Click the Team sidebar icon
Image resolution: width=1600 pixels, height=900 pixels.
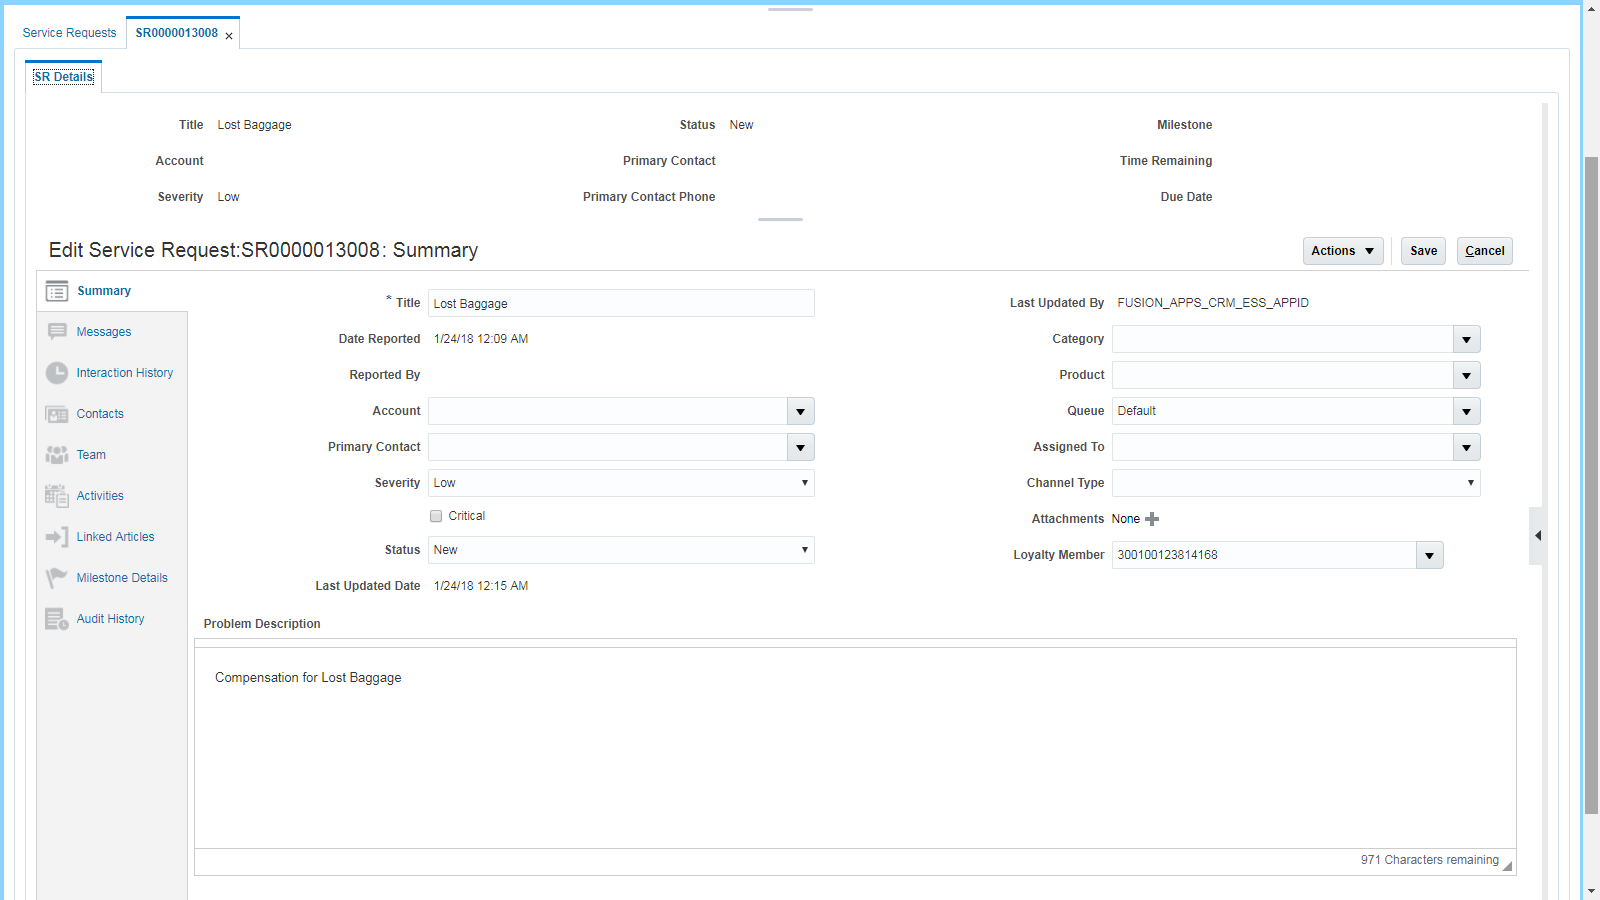[57, 454]
